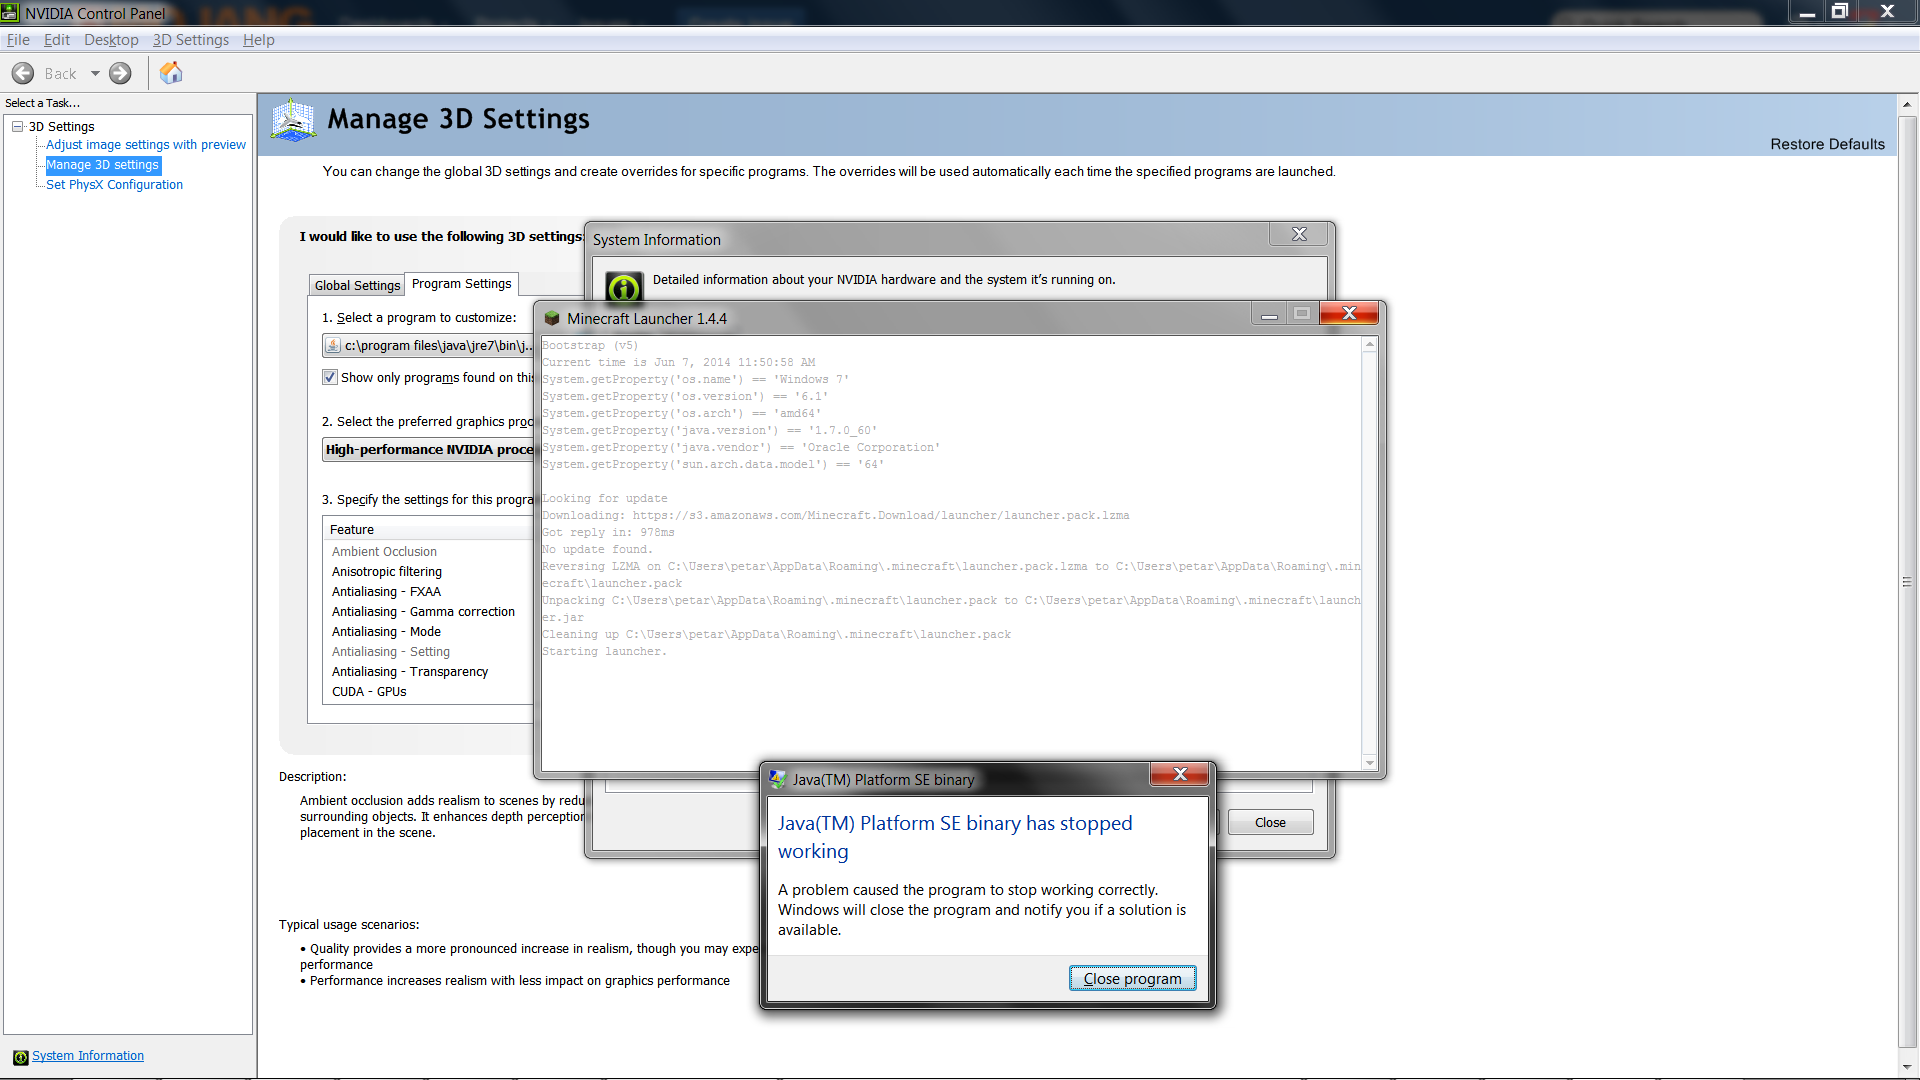This screenshot has height=1080, width=1920.
Task: Collapse the 3D Settings tree node
Action: [18, 126]
